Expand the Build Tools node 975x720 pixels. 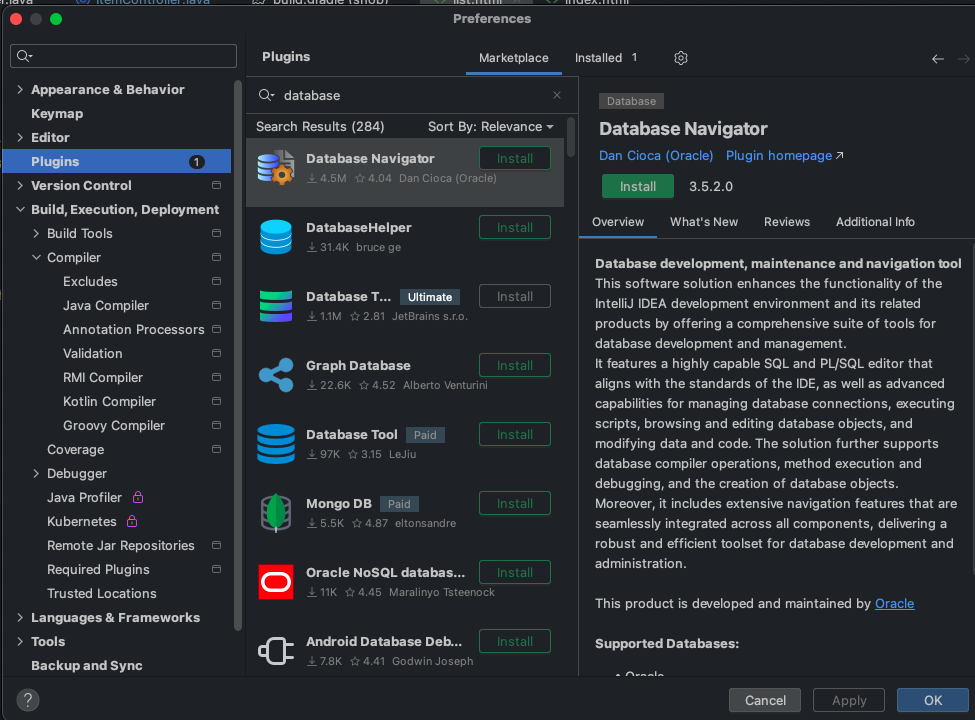pos(36,233)
